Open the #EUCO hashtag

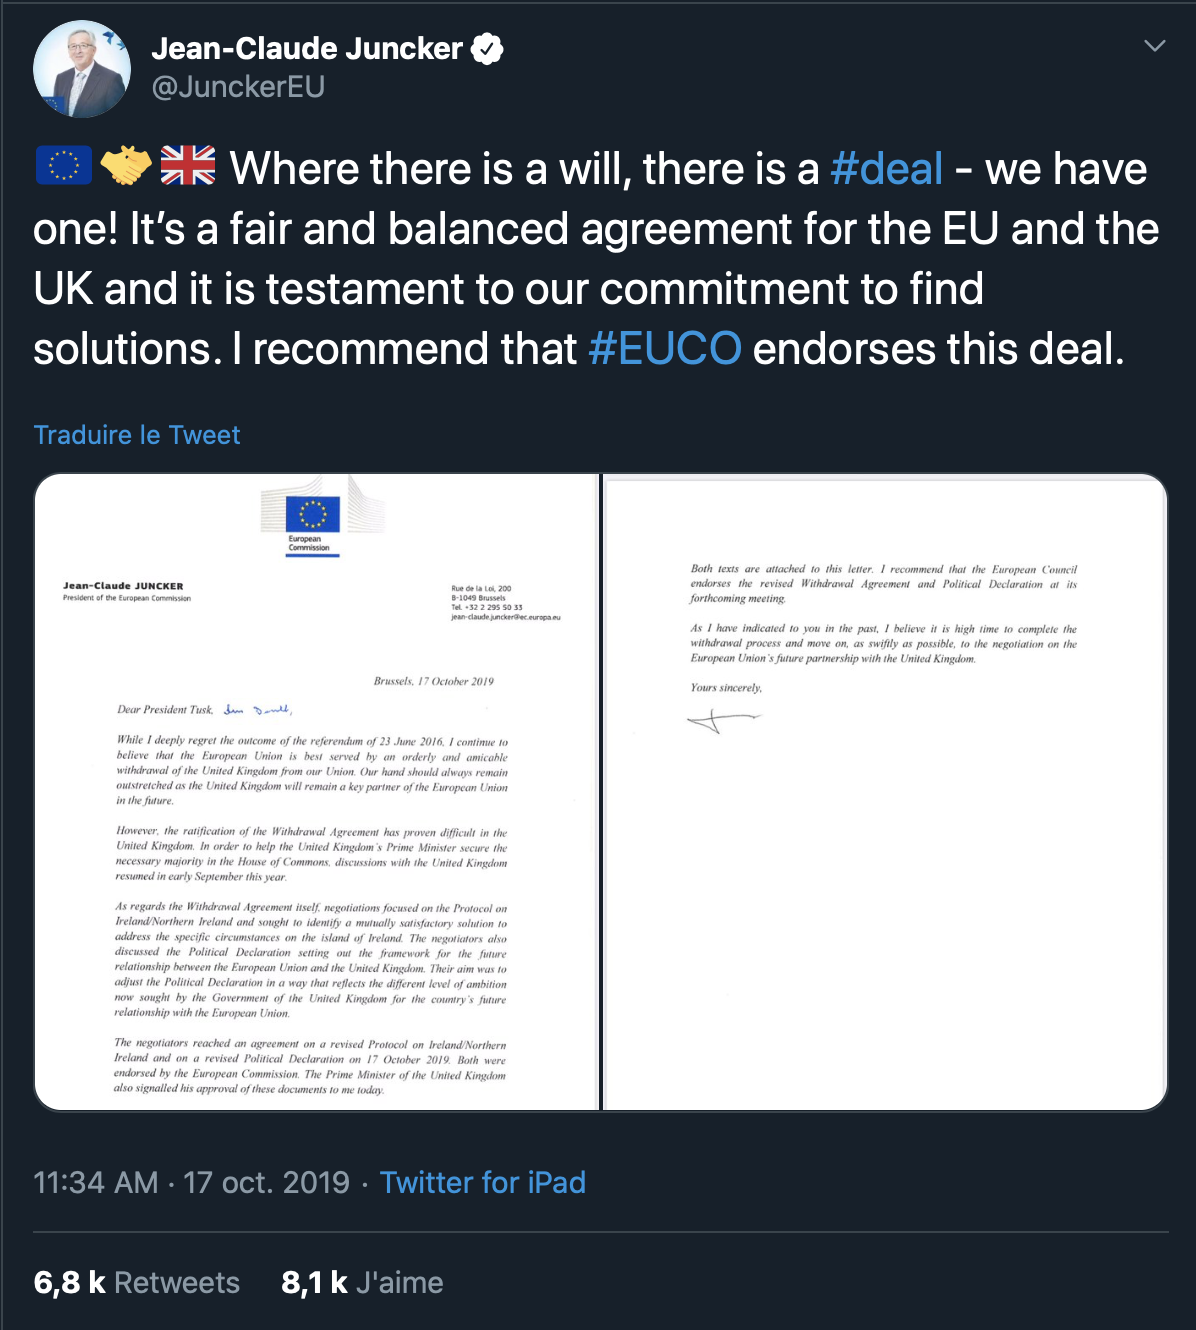click(x=665, y=349)
